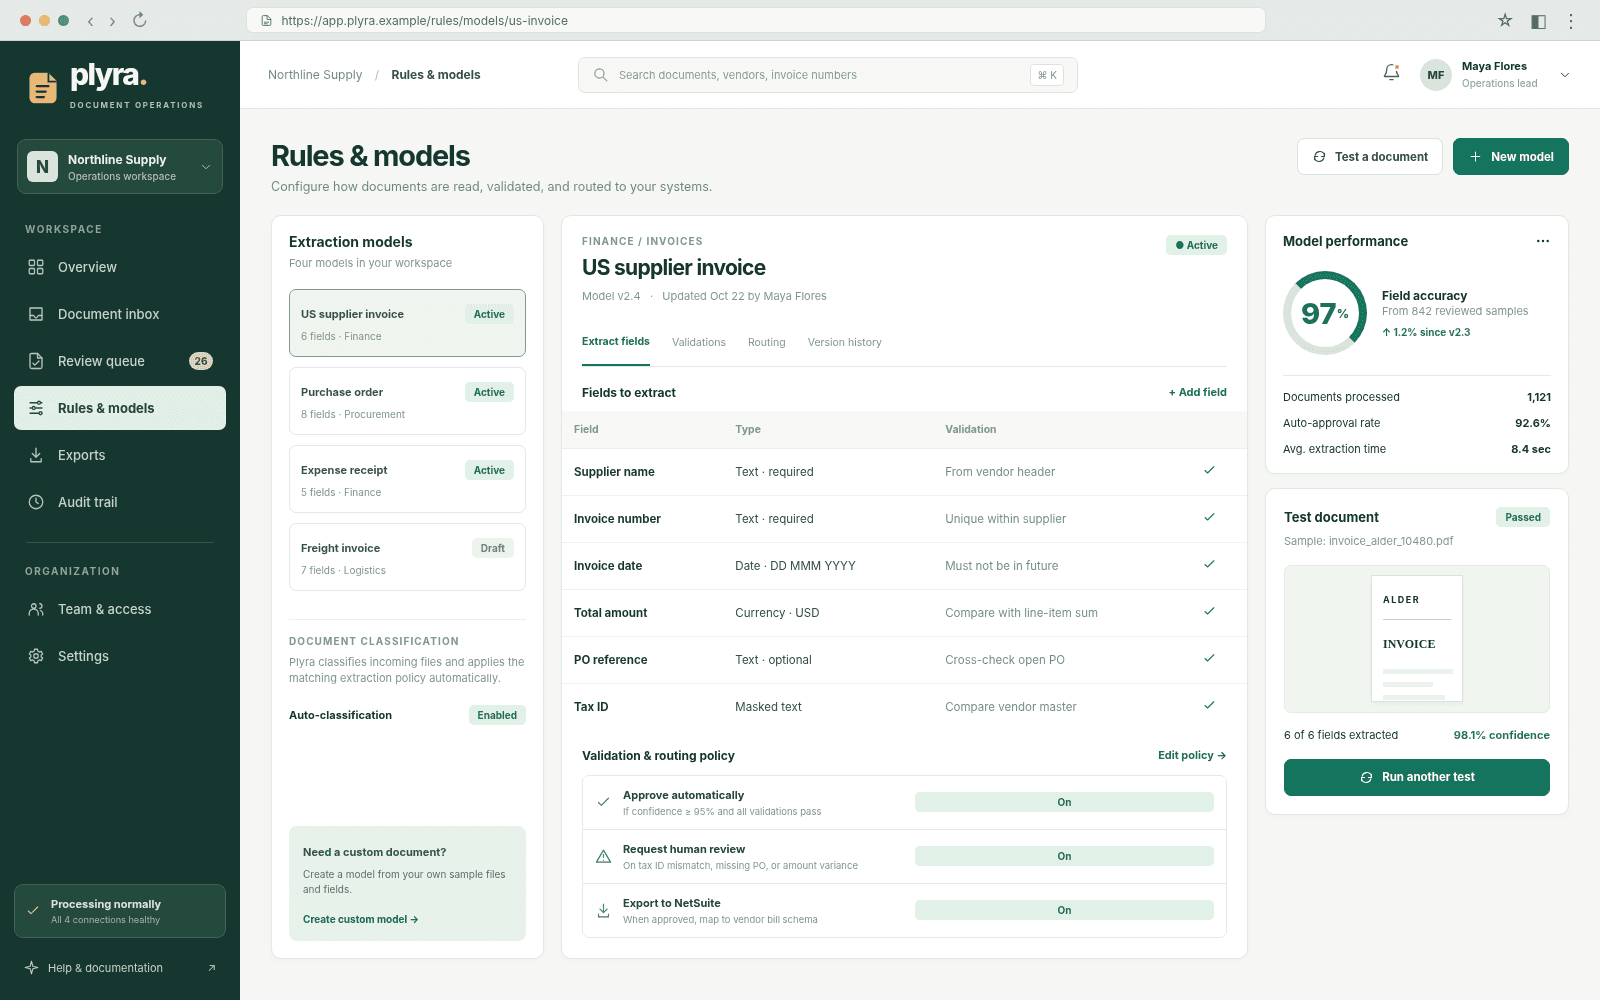Viewport: 1600px width, 1000px height.
Task: Select the Extract fields tab
Action: [616, 341]
